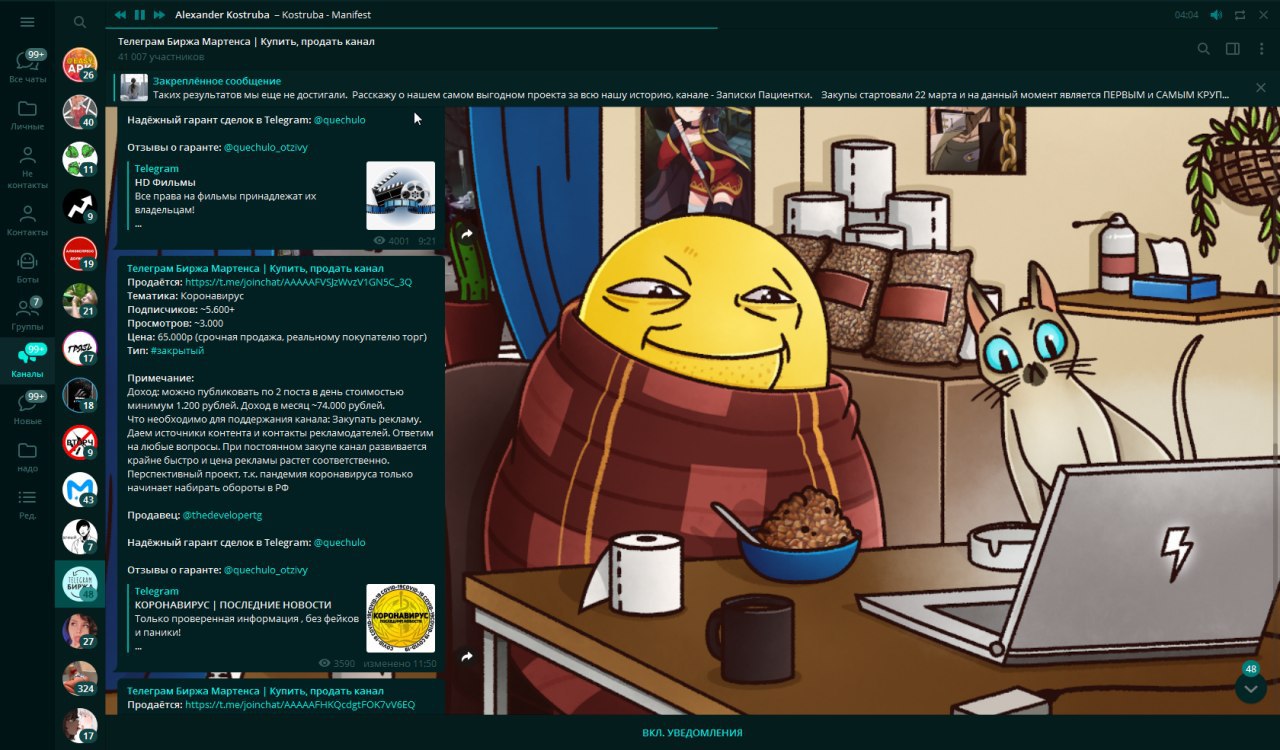Search messages inside this channel

point(1204,49)
